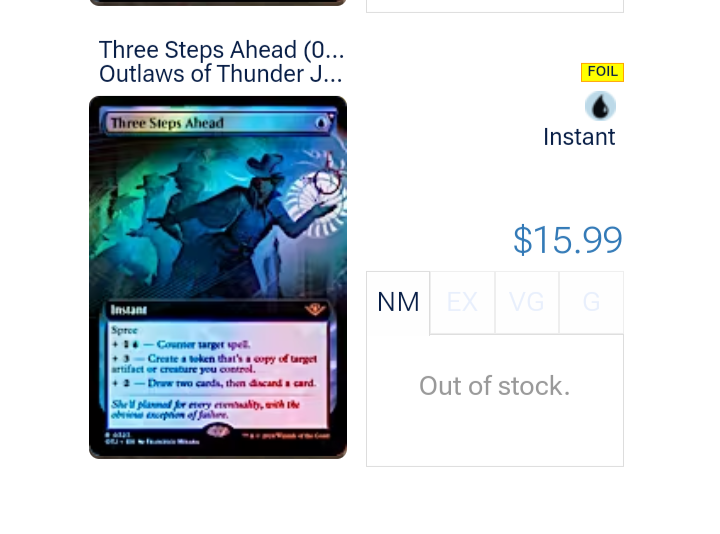Open the Three Steps Ahead title link
The height and width of the screenshot is (534, 720).
(221, 50)
